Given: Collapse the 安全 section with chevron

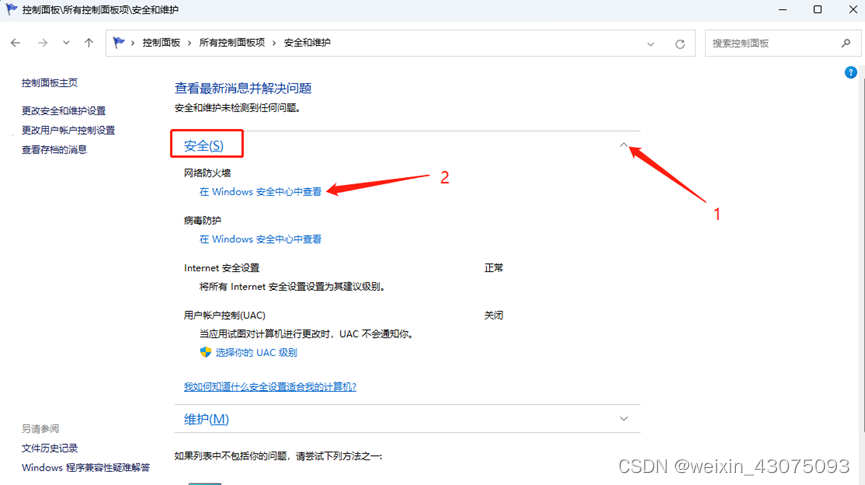Looking at the screenshot, I should tap(623, 145).
